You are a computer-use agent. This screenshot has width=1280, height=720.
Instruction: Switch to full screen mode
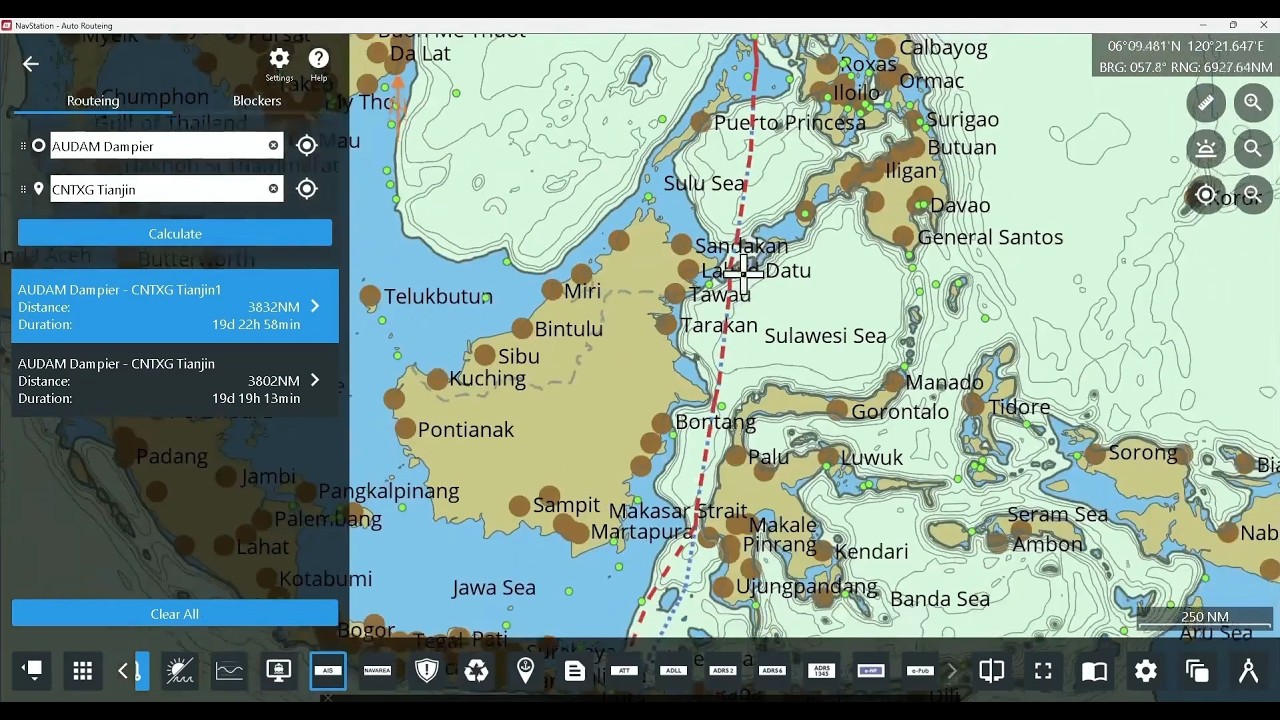(1043, 672)
